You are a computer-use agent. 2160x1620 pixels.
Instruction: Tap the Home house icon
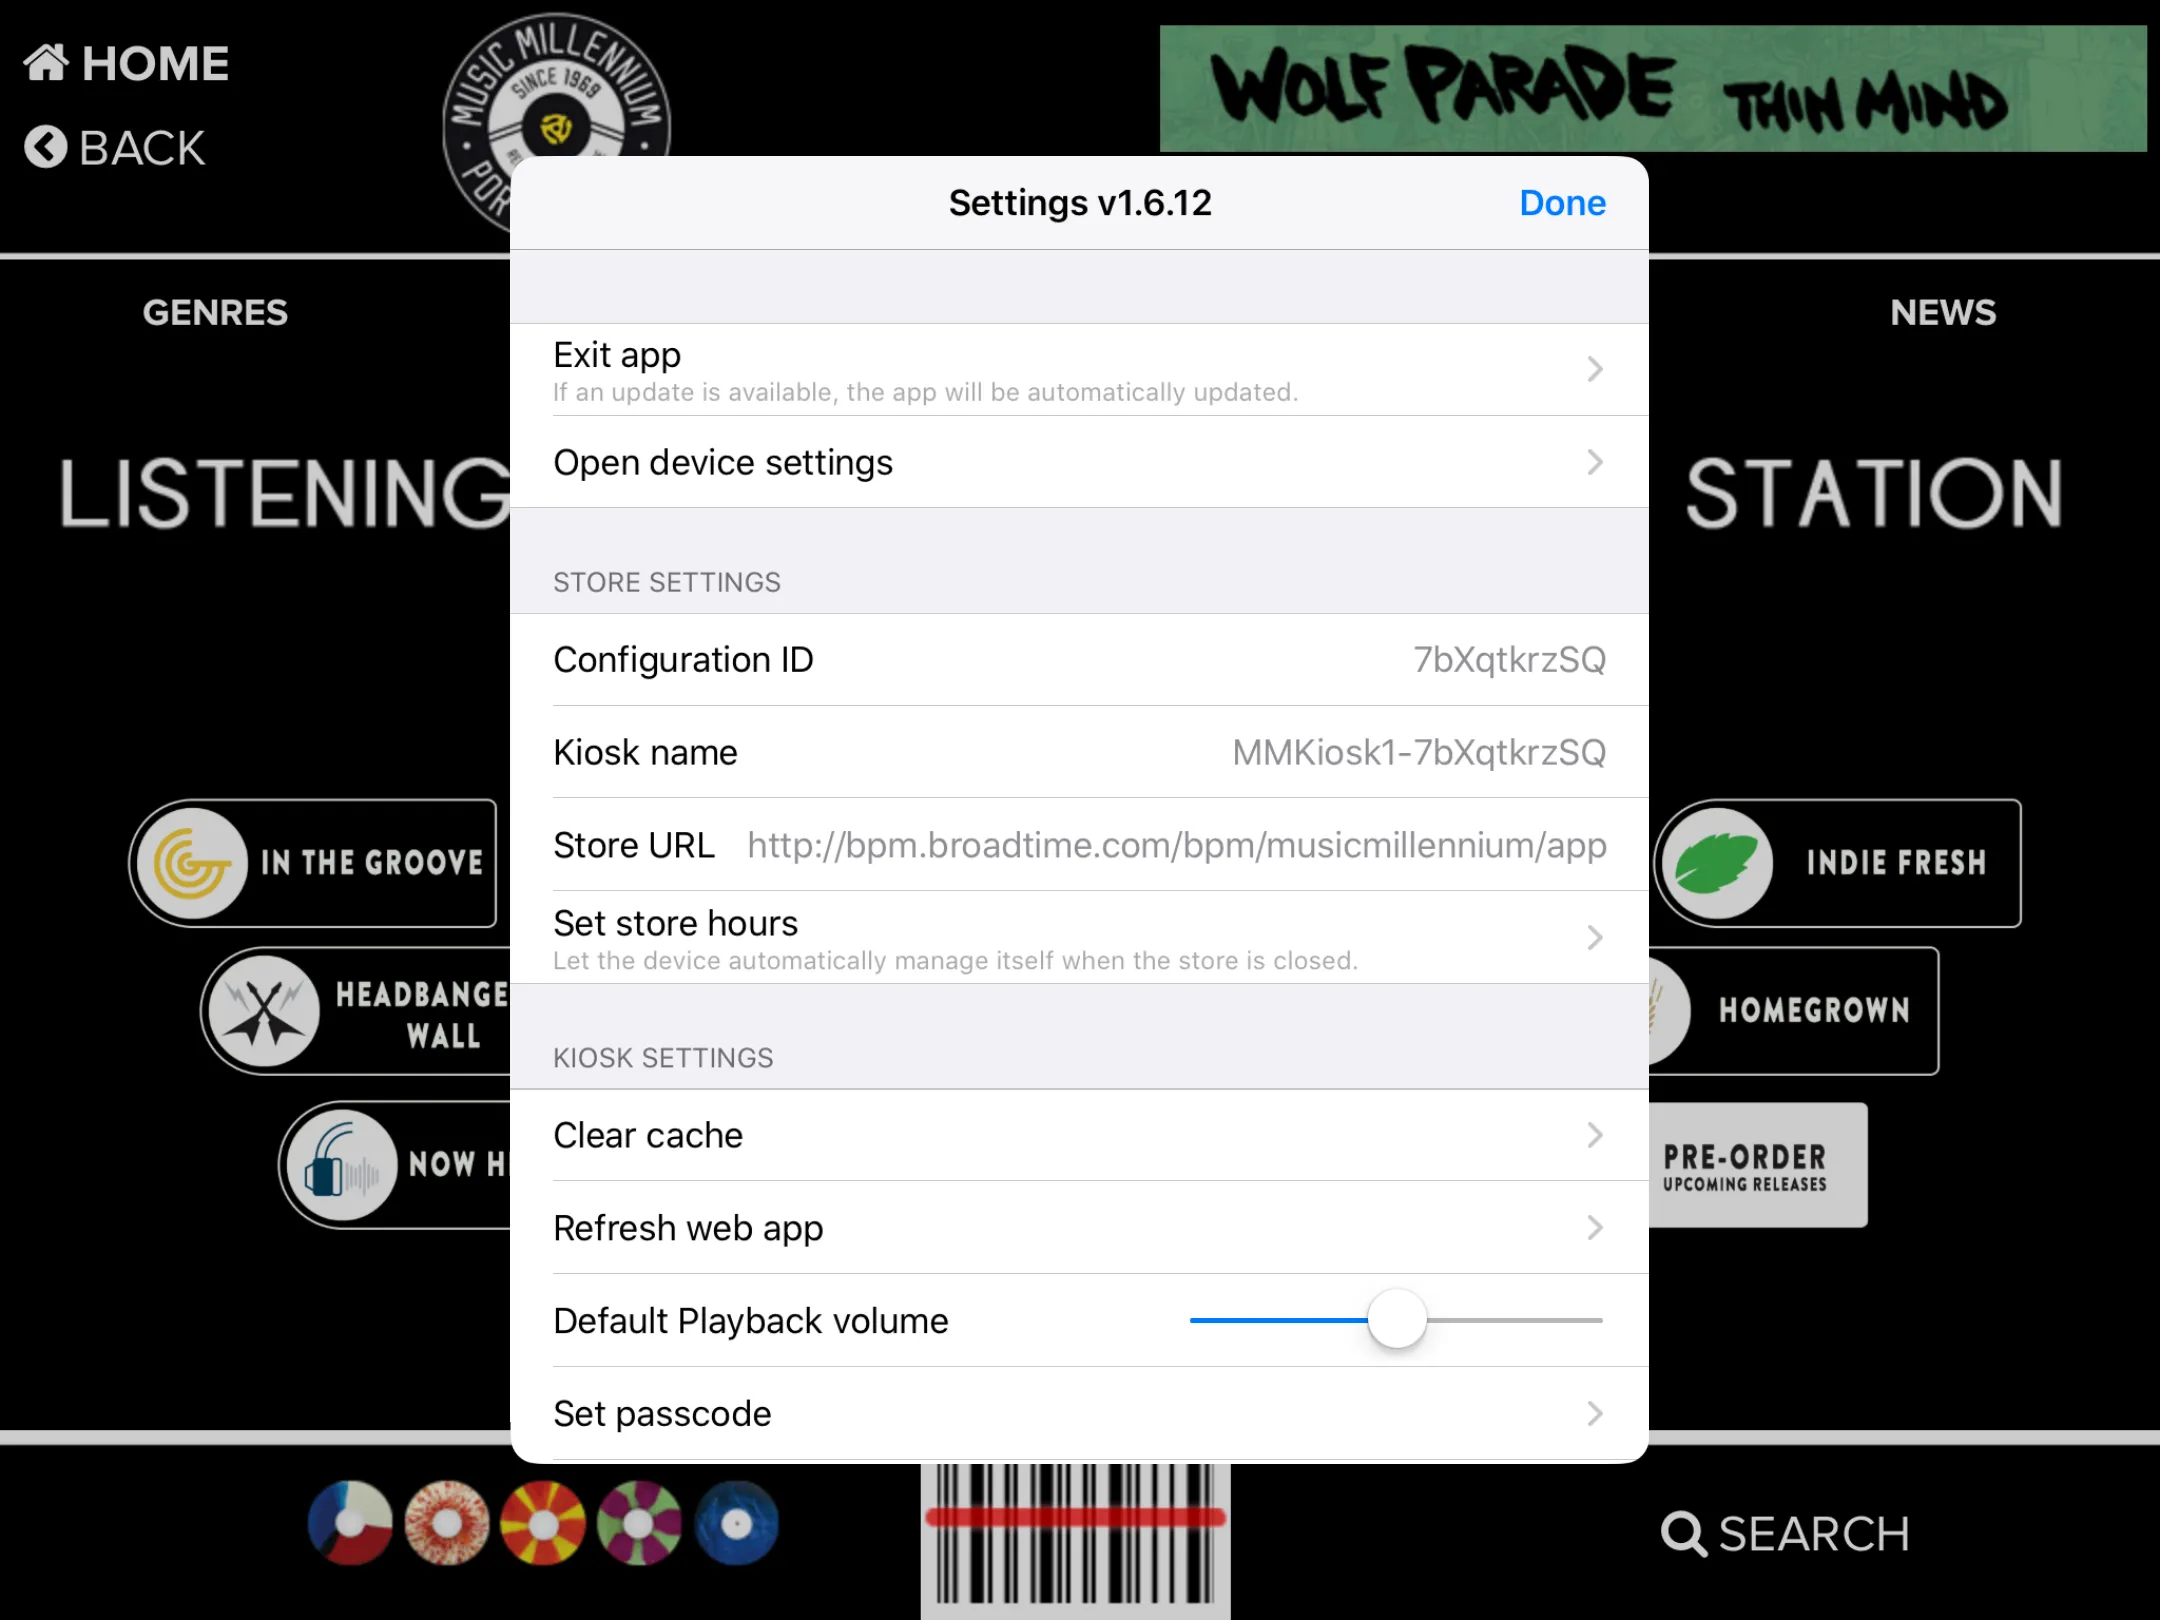[46, 63]
